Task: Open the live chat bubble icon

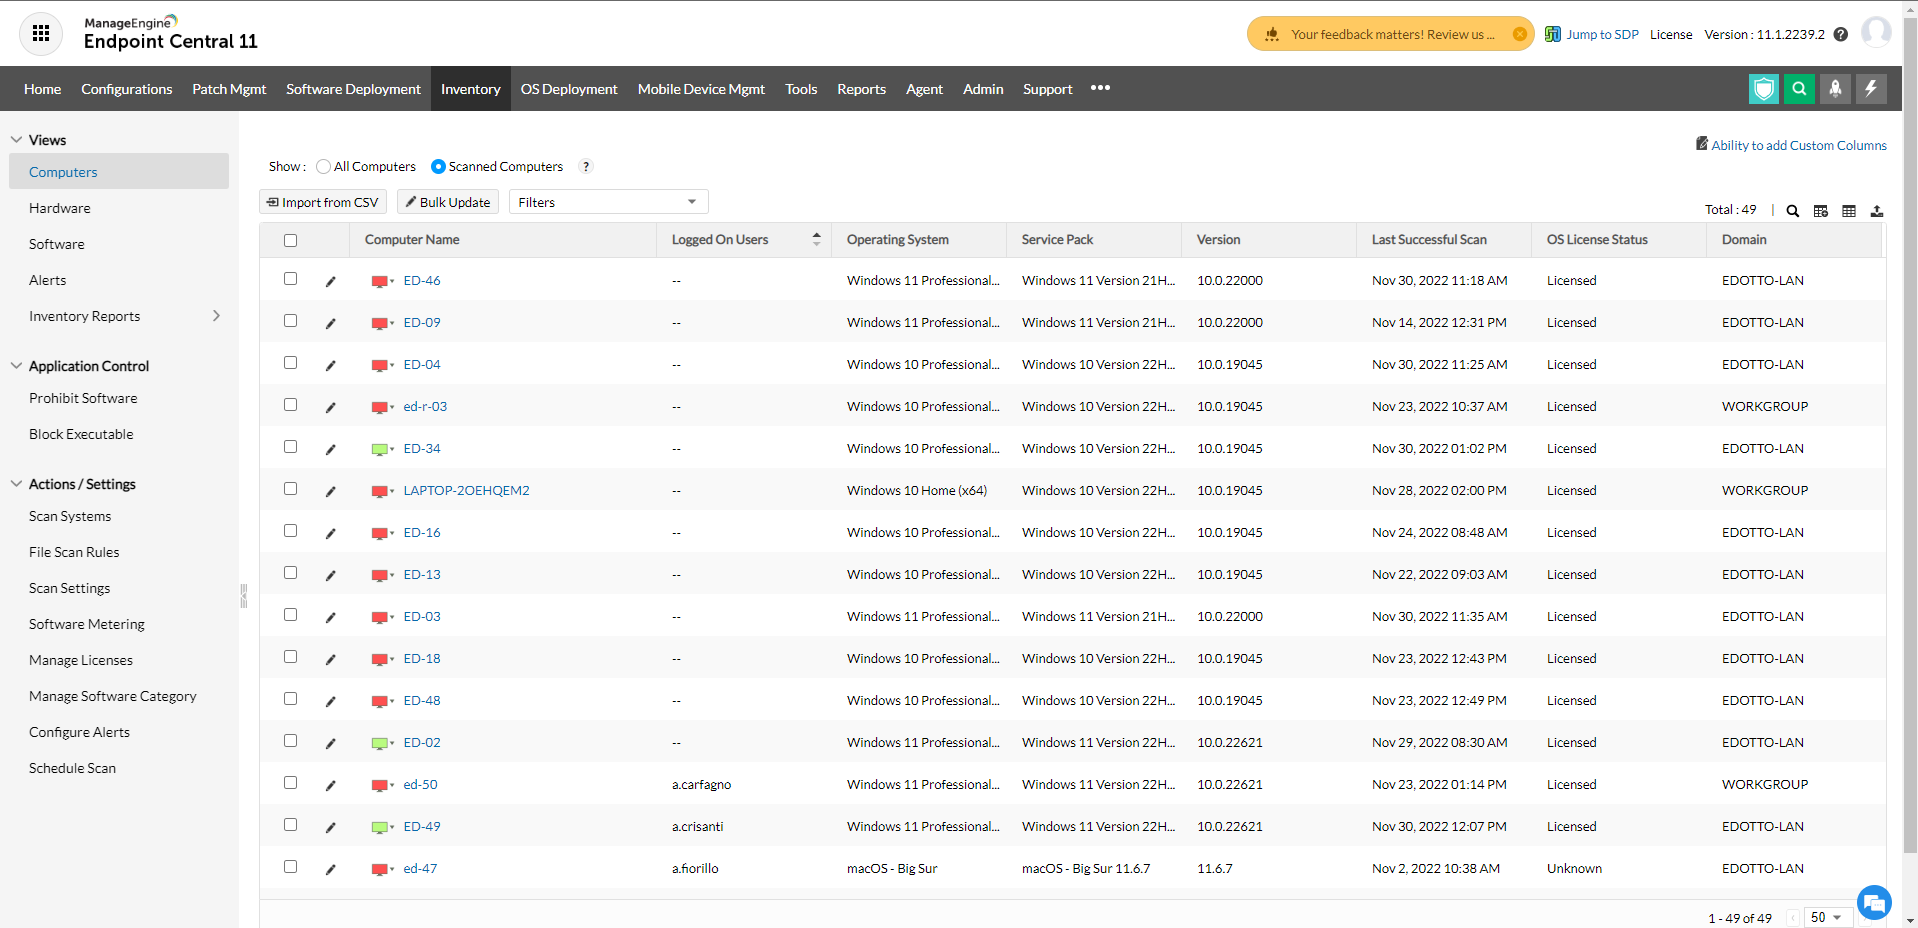Action: pyautogui.click(x=1874, y=903)
